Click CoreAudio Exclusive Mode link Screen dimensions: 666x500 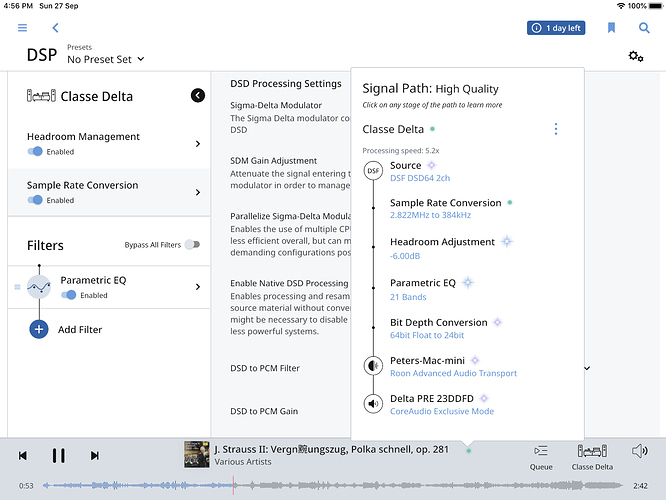442,411
